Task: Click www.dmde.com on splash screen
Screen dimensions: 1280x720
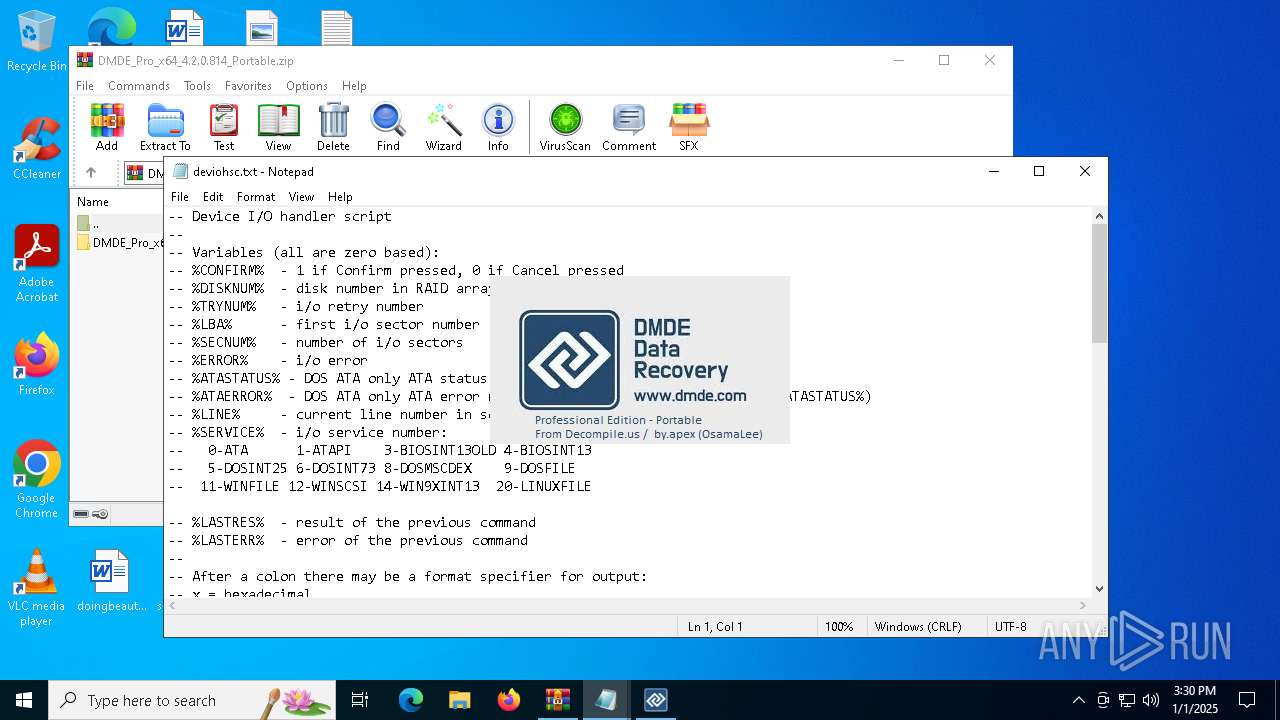Action: pos(690,396)
